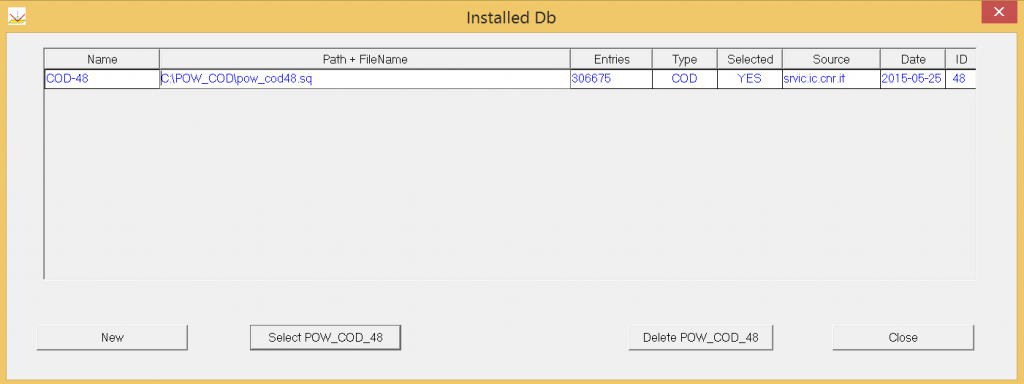Click the Date column header
Viewport: 1024px width, 384px height.
(912, 59)
